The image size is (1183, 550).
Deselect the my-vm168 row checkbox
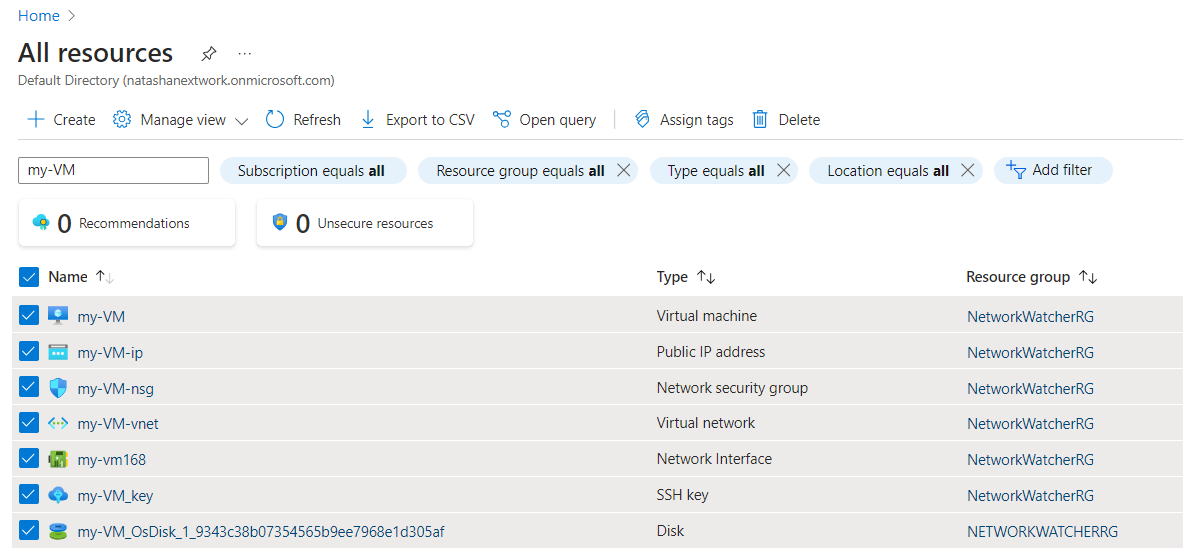(29, 459)
